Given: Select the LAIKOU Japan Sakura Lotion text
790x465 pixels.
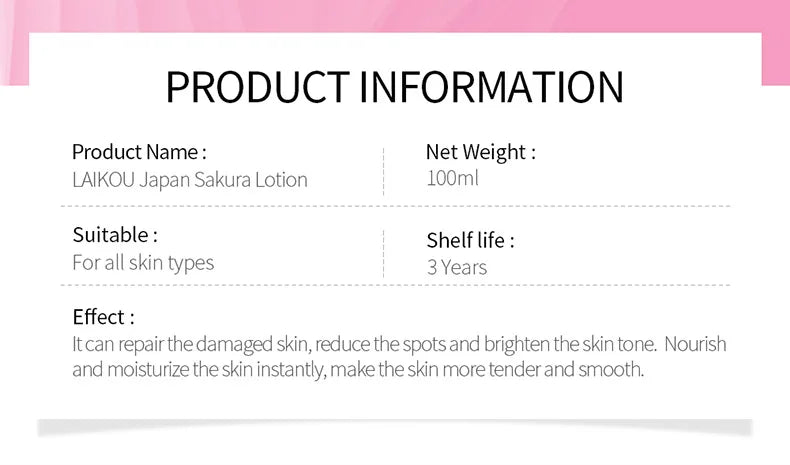Looking at the screenshot, I should pyautogui.click(x=190, y=181).
